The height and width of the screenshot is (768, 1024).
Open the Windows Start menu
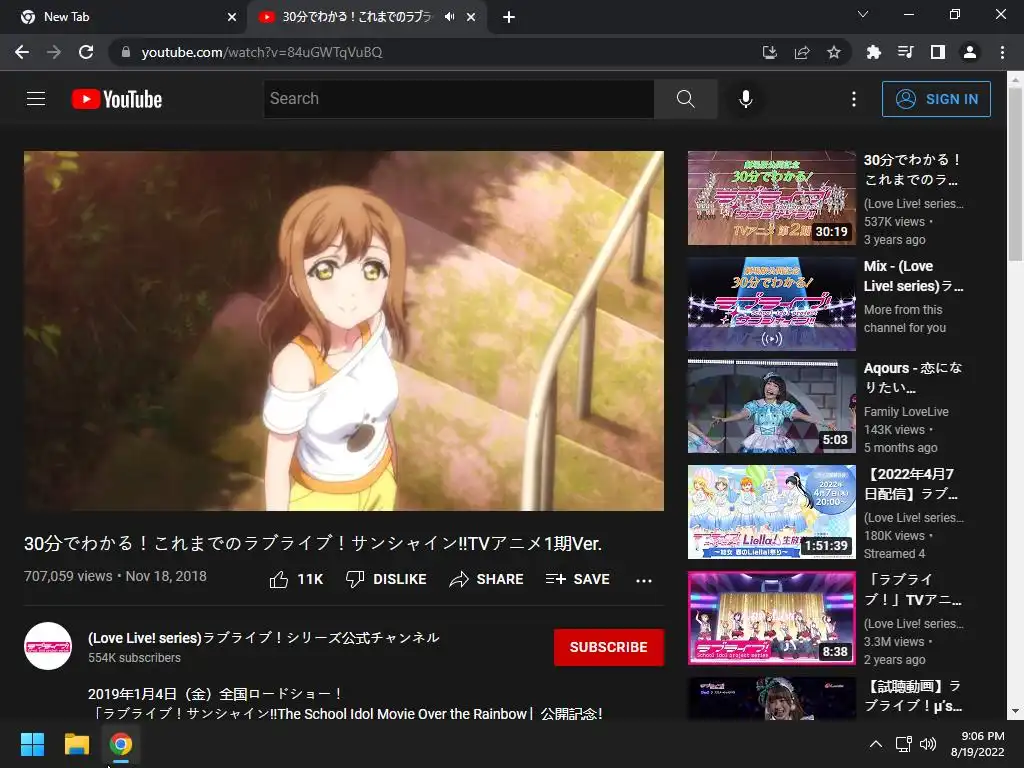[x=32, y=744]
